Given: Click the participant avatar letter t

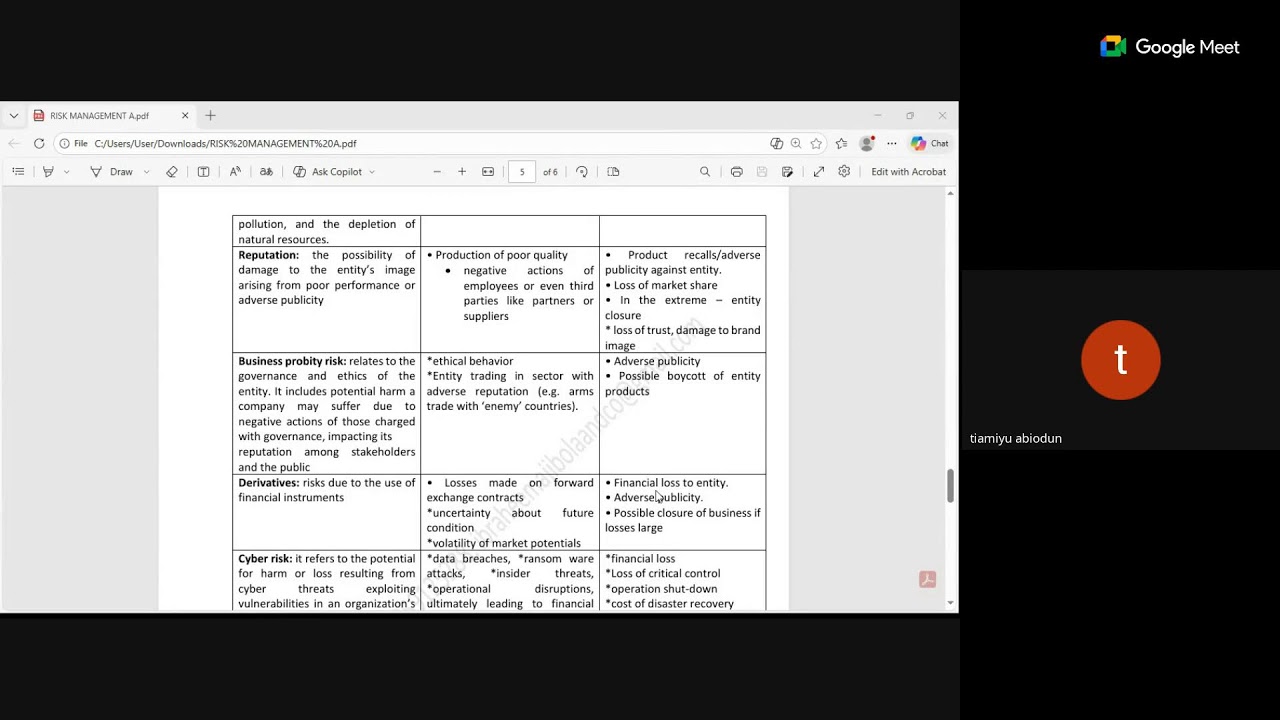Looking at the screenshot, I should click(x=1121, y=360).
